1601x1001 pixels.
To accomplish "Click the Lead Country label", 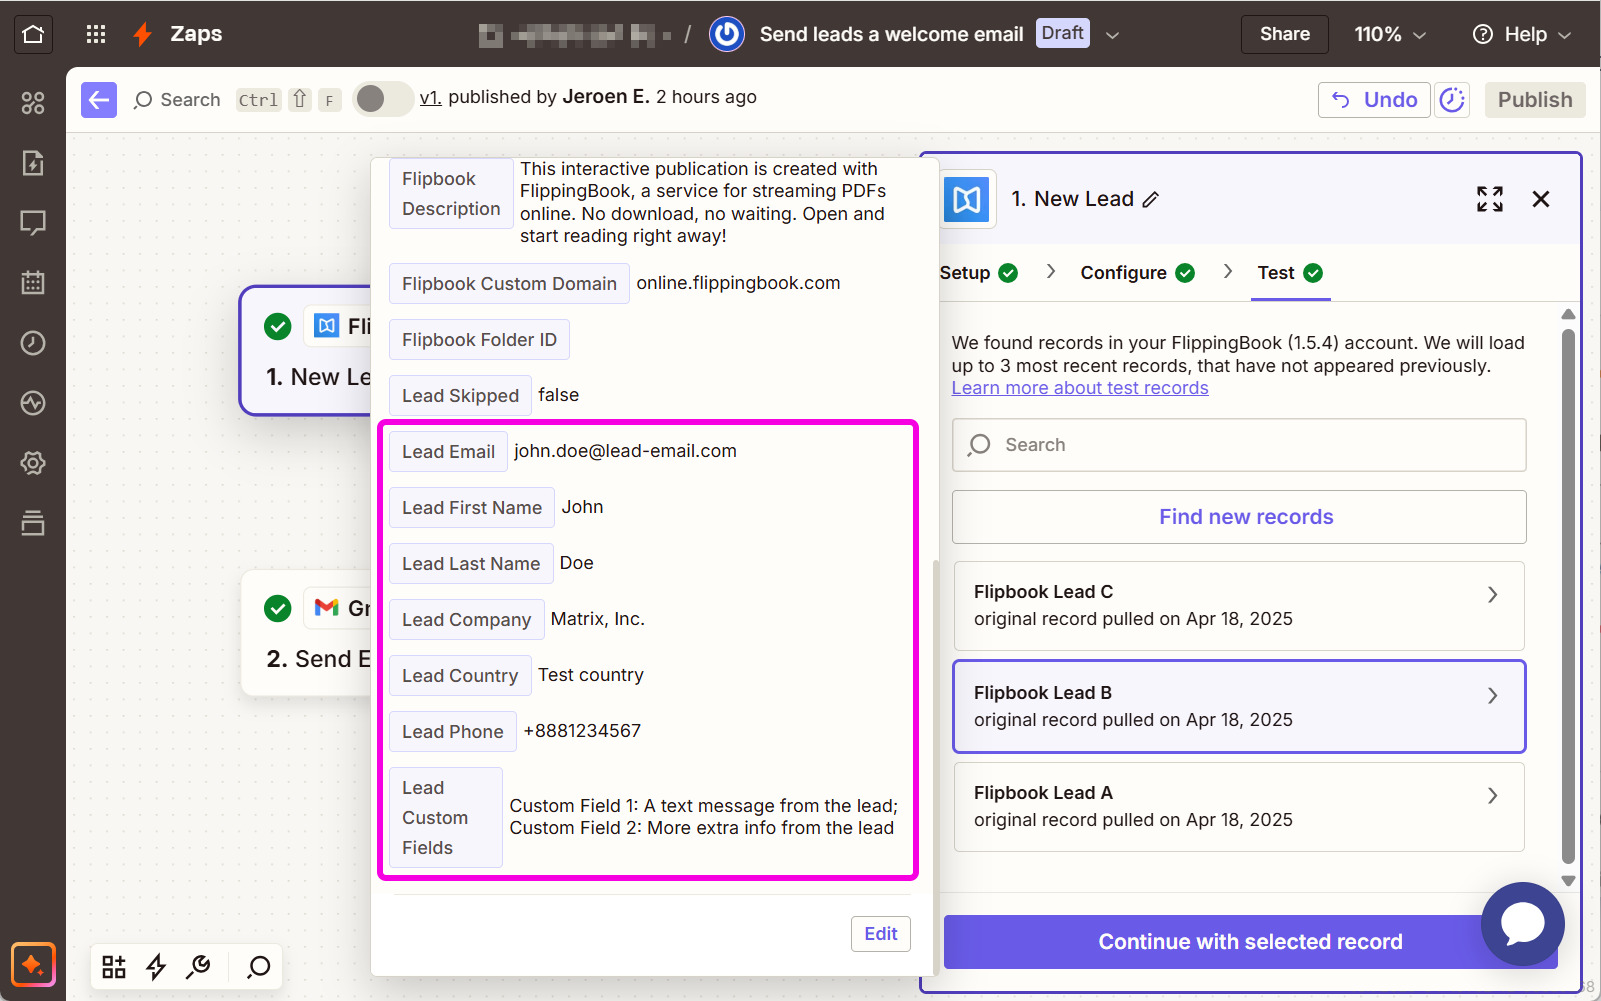I will (460, 676).
